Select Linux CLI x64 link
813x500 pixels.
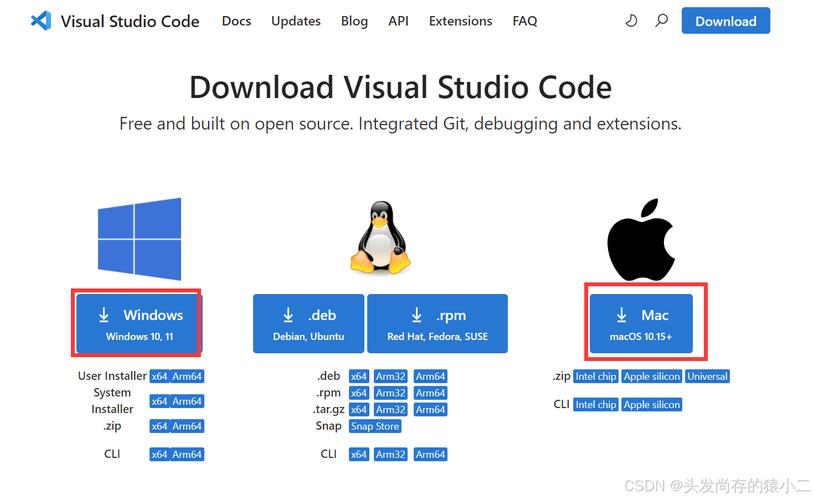359,454
